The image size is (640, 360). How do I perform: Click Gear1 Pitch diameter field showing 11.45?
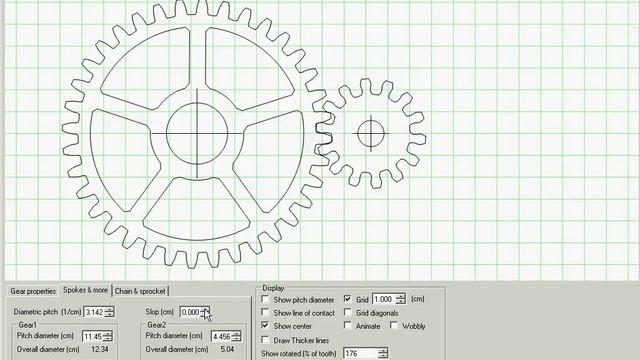93,336
